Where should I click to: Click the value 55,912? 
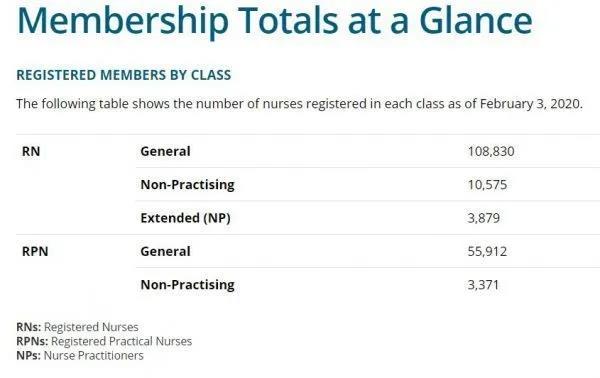[487, 251]
